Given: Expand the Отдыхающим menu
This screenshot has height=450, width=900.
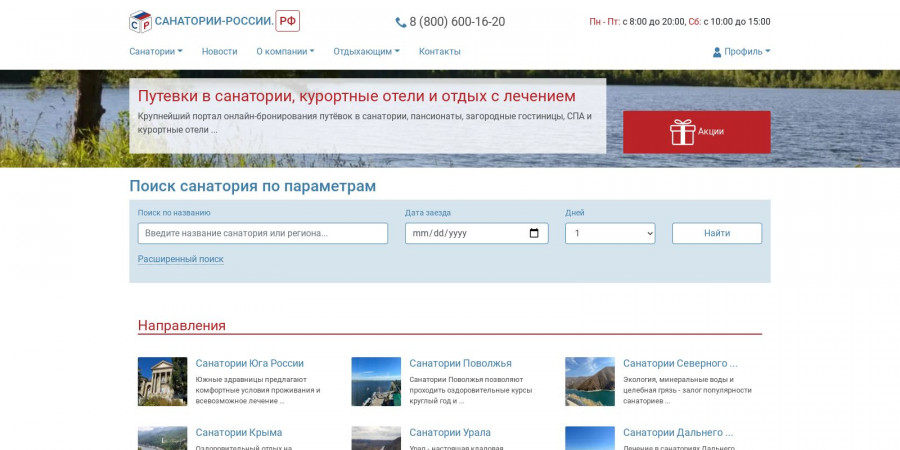Looking at the screenshot, I should point(366,51).
